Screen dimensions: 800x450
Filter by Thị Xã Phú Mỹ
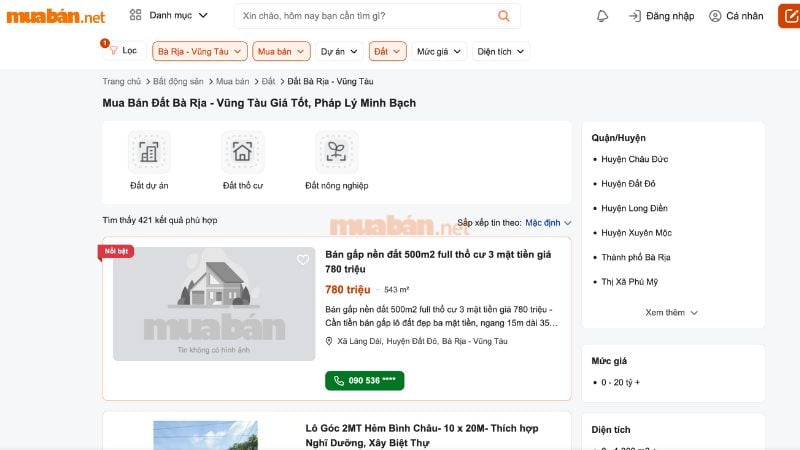tap(630, 282)
